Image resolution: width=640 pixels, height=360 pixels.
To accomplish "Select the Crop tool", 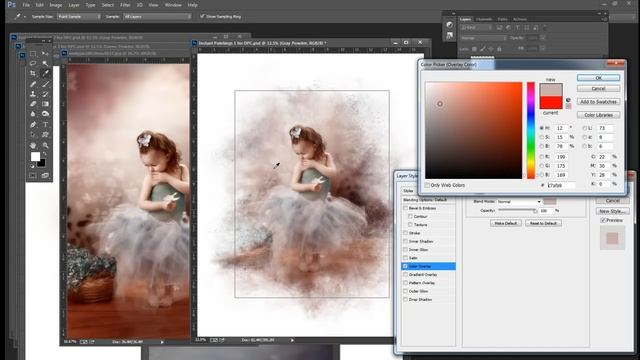I will coord(33,73).
